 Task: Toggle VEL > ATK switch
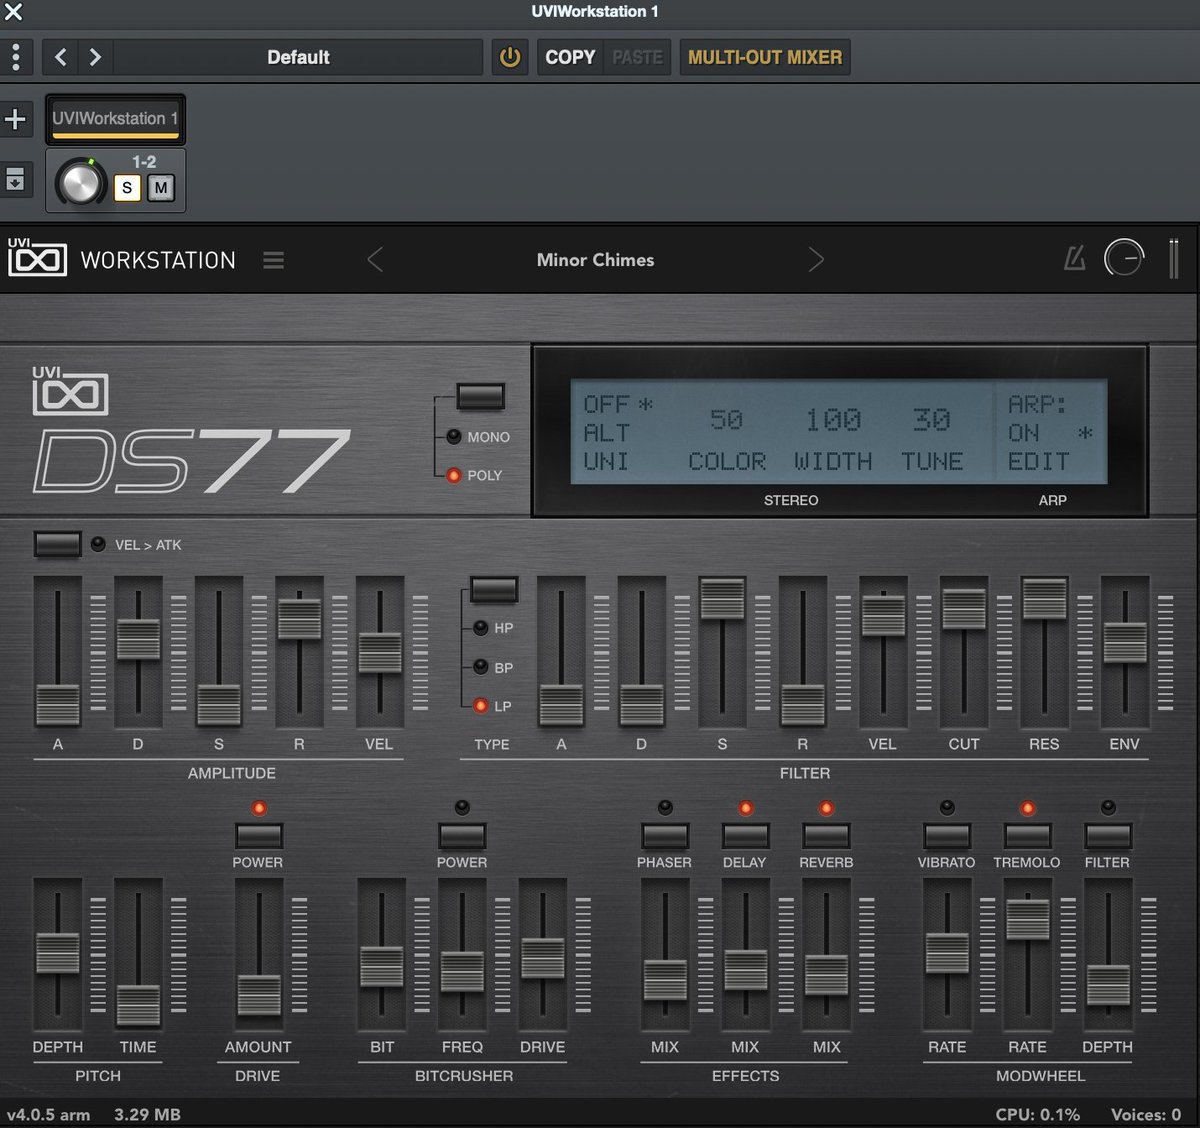(x=57, y=544)
